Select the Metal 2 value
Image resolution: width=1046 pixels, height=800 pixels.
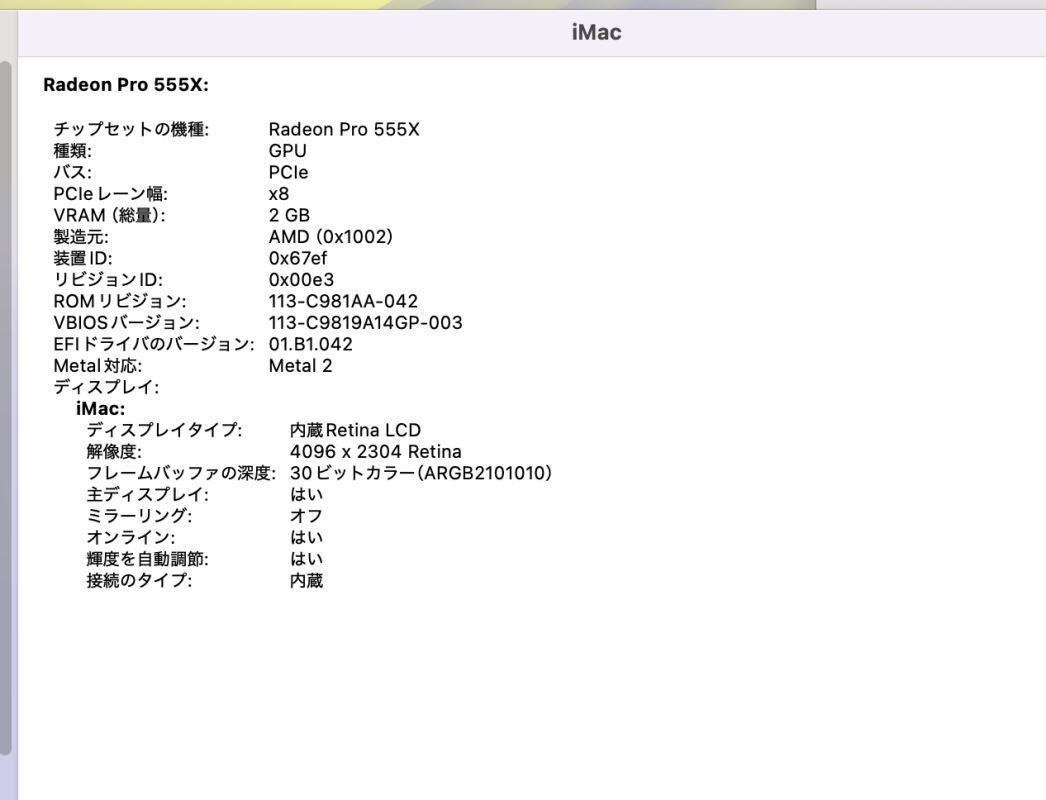300,366
